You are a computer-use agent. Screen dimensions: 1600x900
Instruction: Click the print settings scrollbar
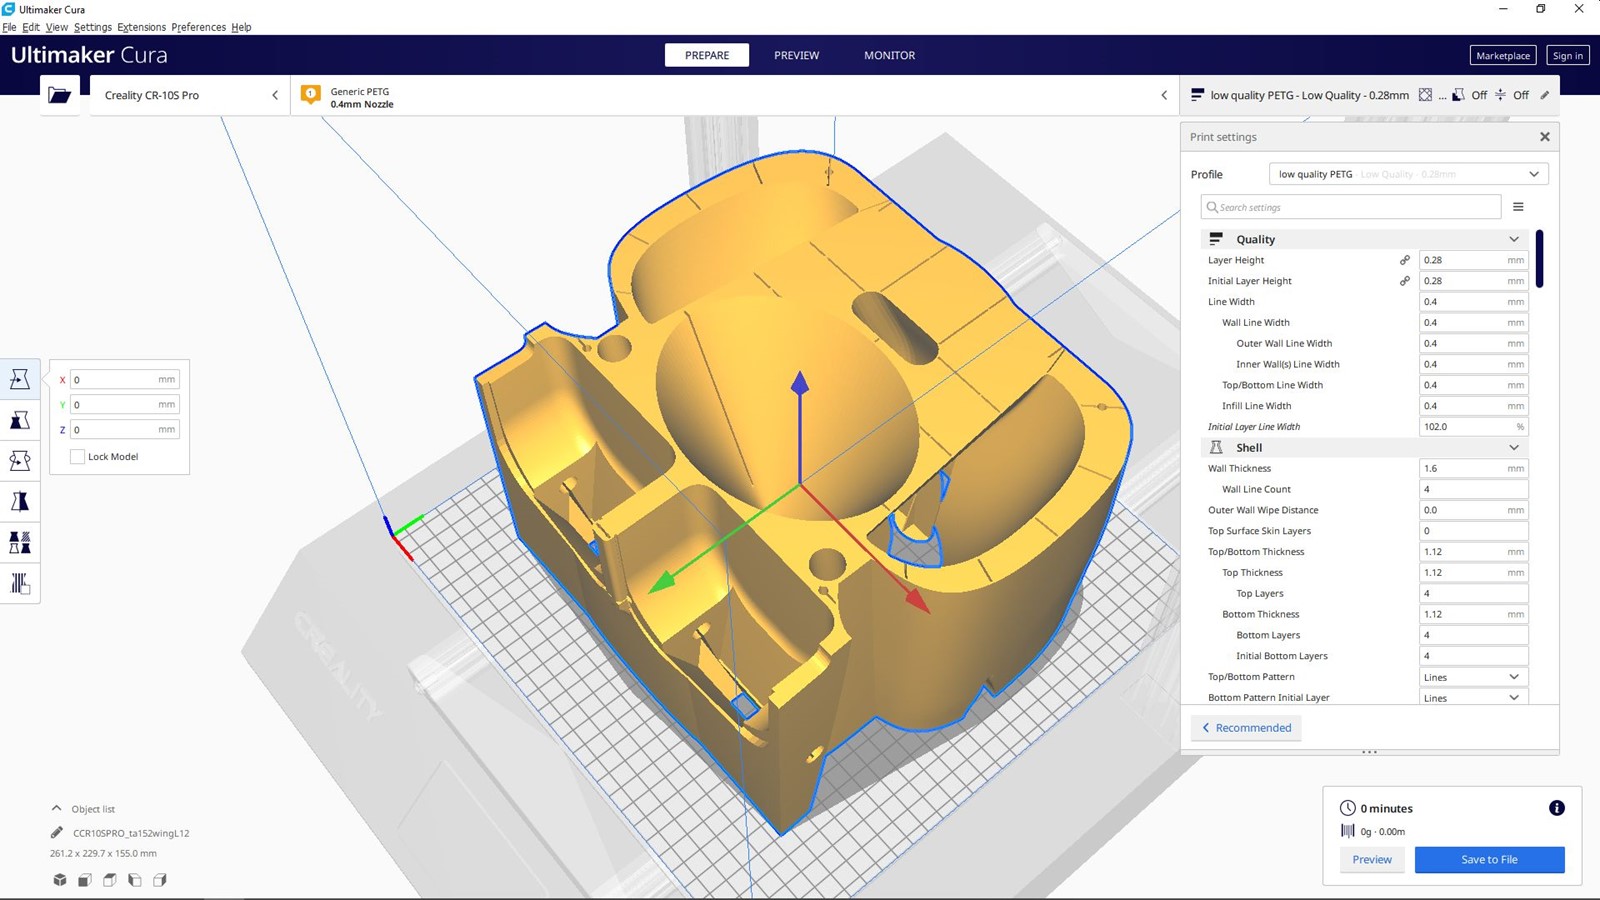click(1539, 259)
